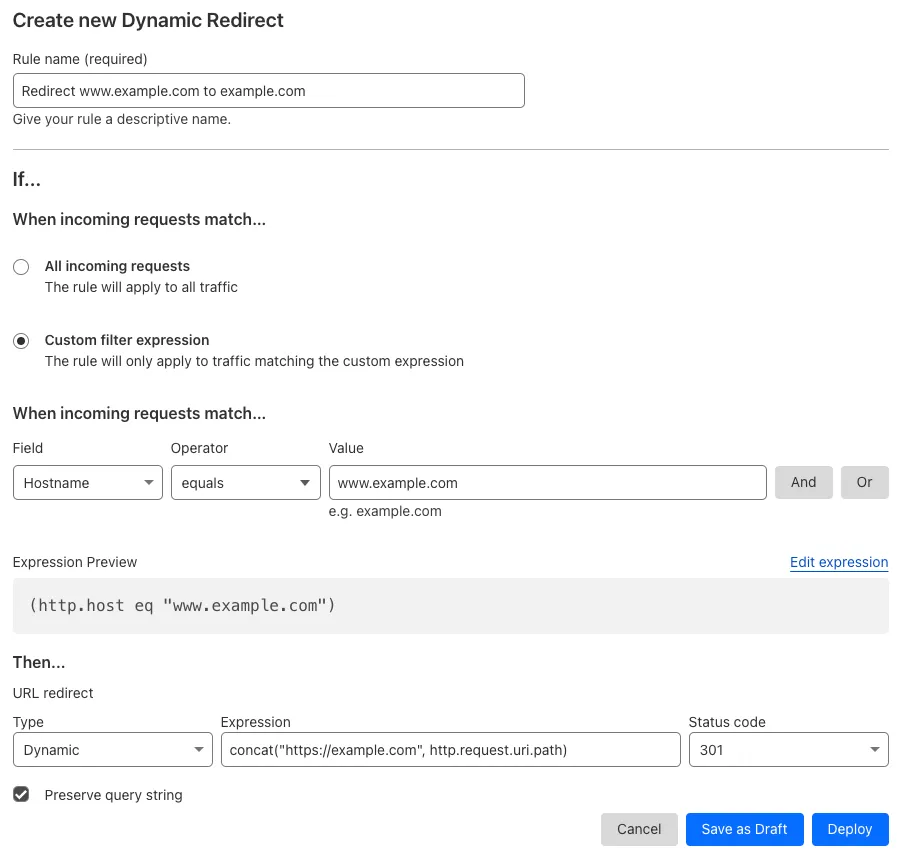Viewport: 907px width, 859px height.
Task: Expand the equals operator chevron
Action: (x=304, y=482)
